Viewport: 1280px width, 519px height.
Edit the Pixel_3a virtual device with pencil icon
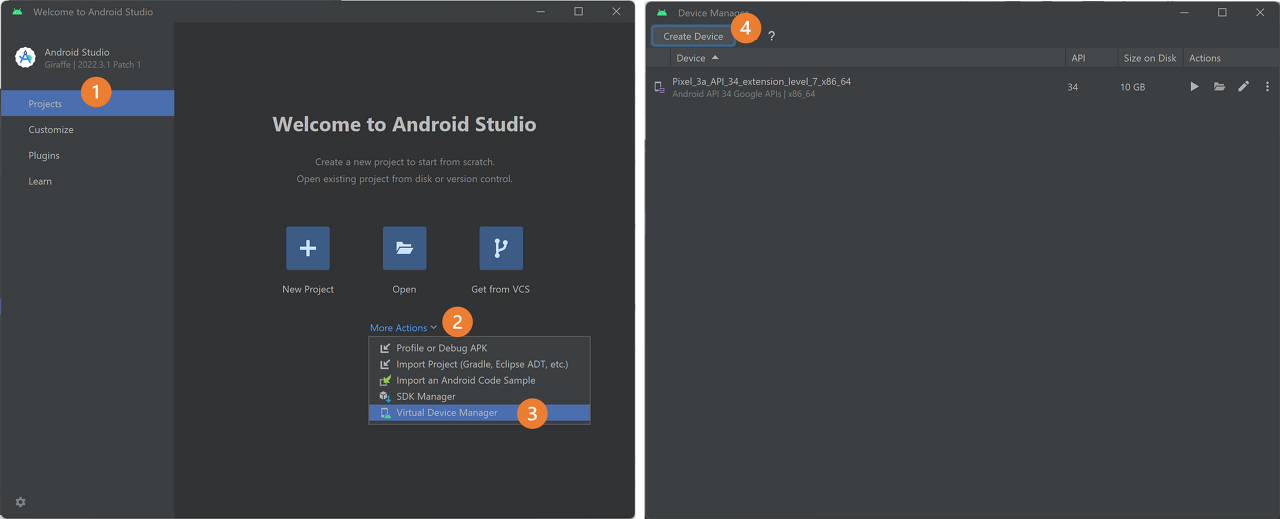point(1243,87)
